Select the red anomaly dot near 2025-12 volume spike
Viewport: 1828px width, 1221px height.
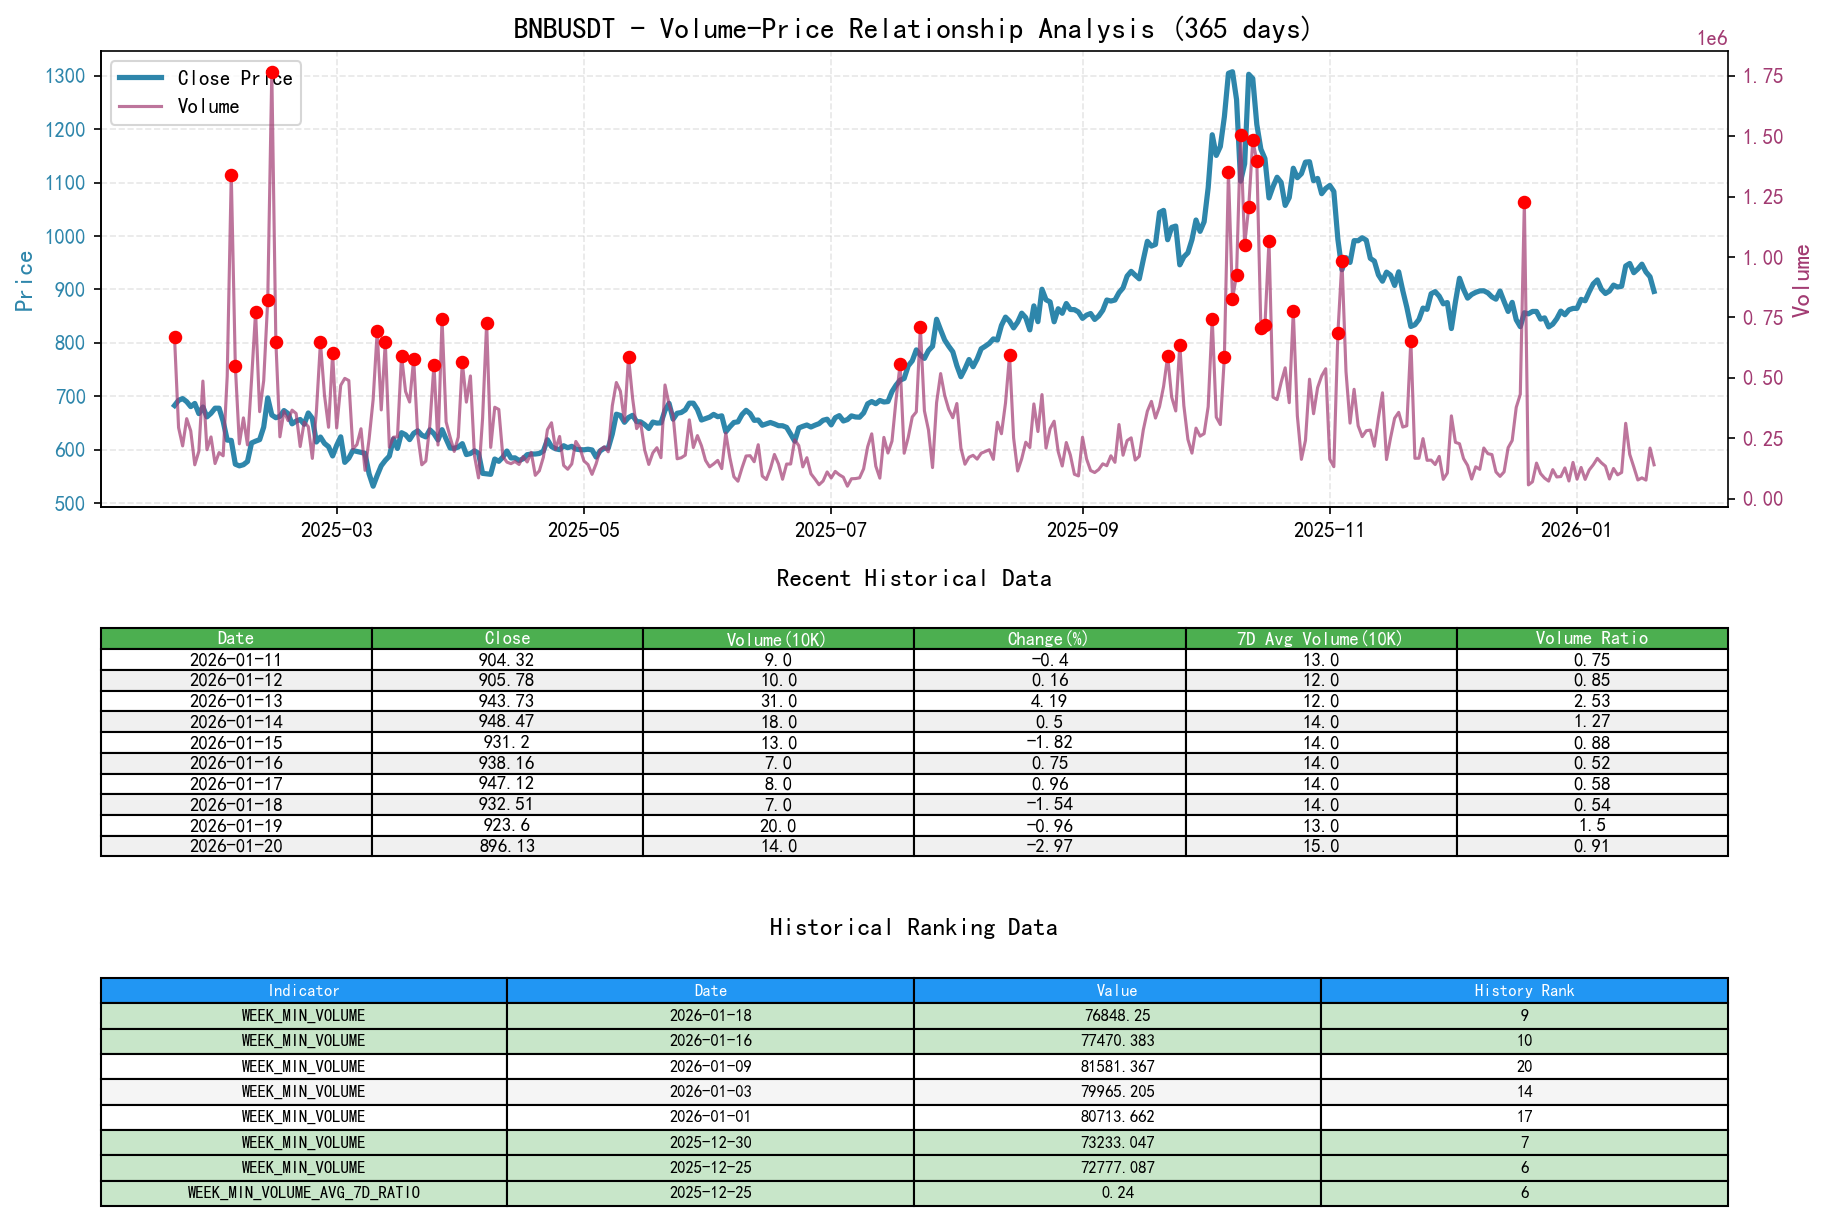1523,202
